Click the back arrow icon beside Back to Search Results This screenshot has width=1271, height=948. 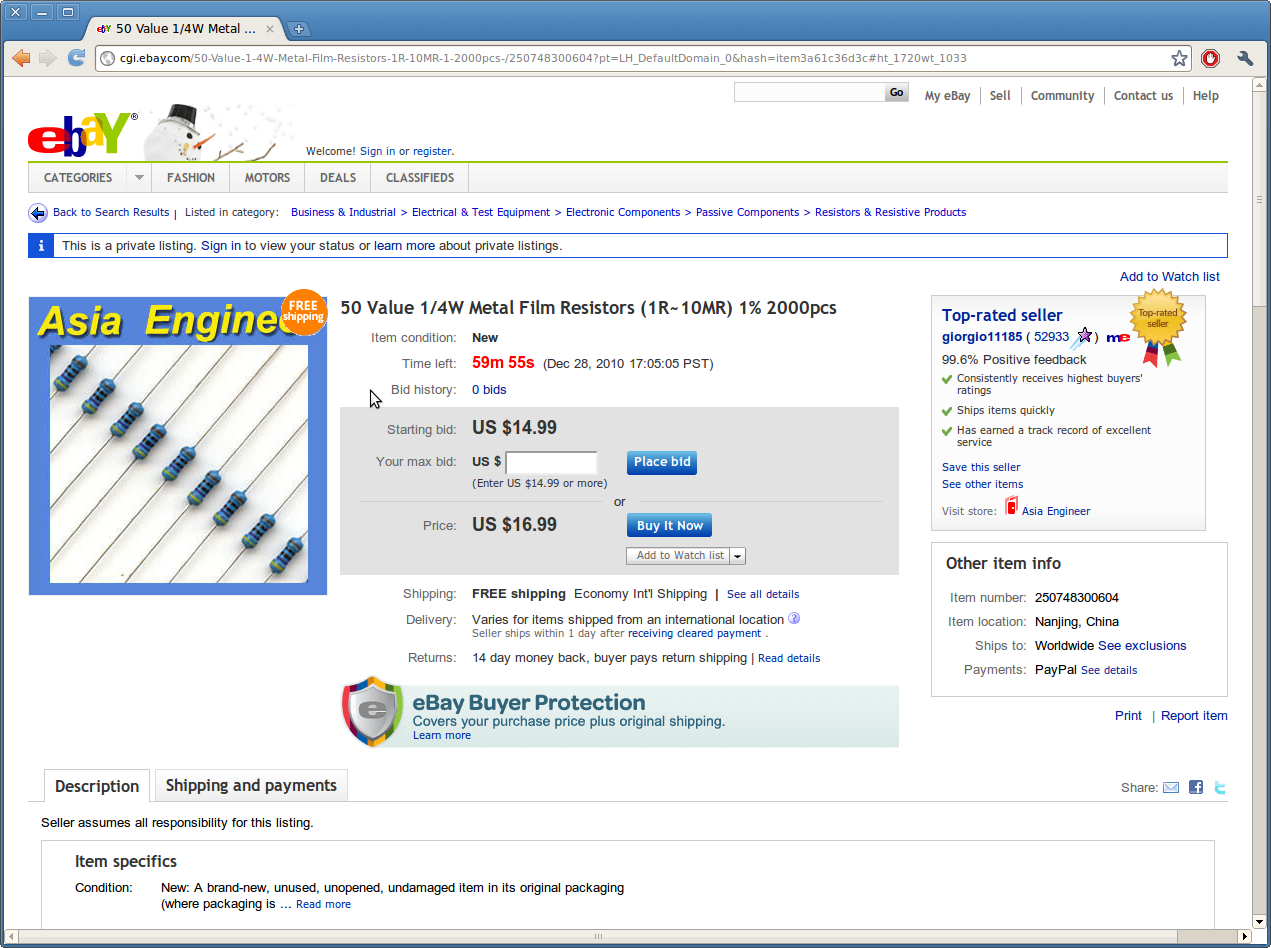point(37,212)
